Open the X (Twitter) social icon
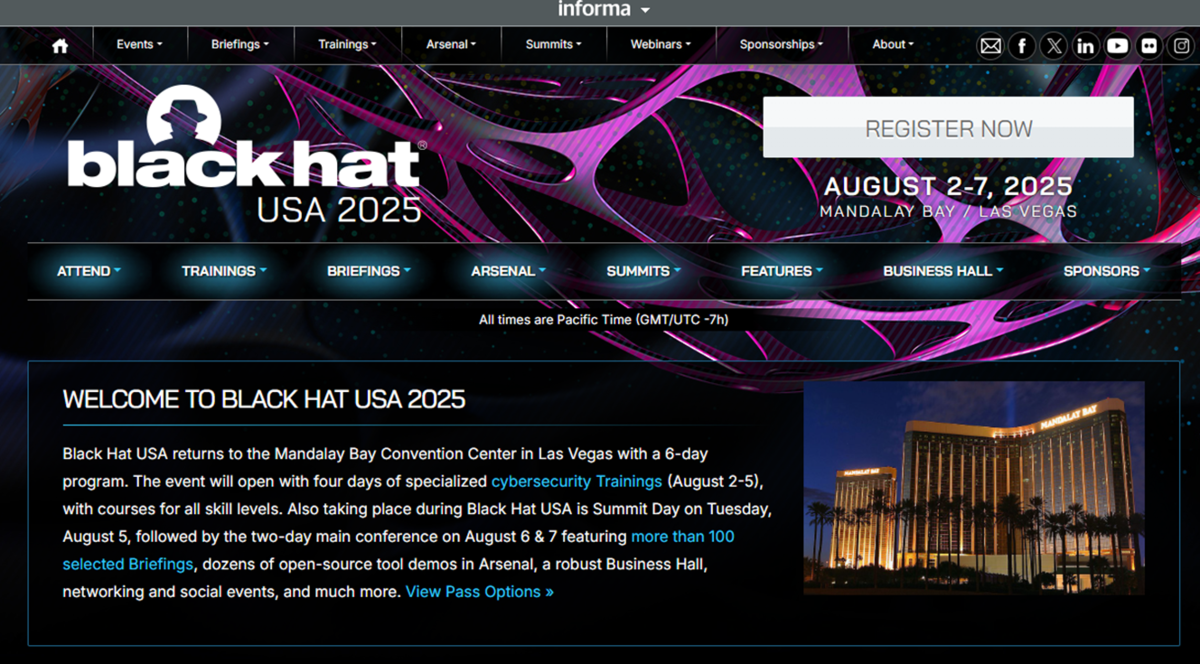The width and height of the screenshot is (1200, 664). pos(1054,45)
